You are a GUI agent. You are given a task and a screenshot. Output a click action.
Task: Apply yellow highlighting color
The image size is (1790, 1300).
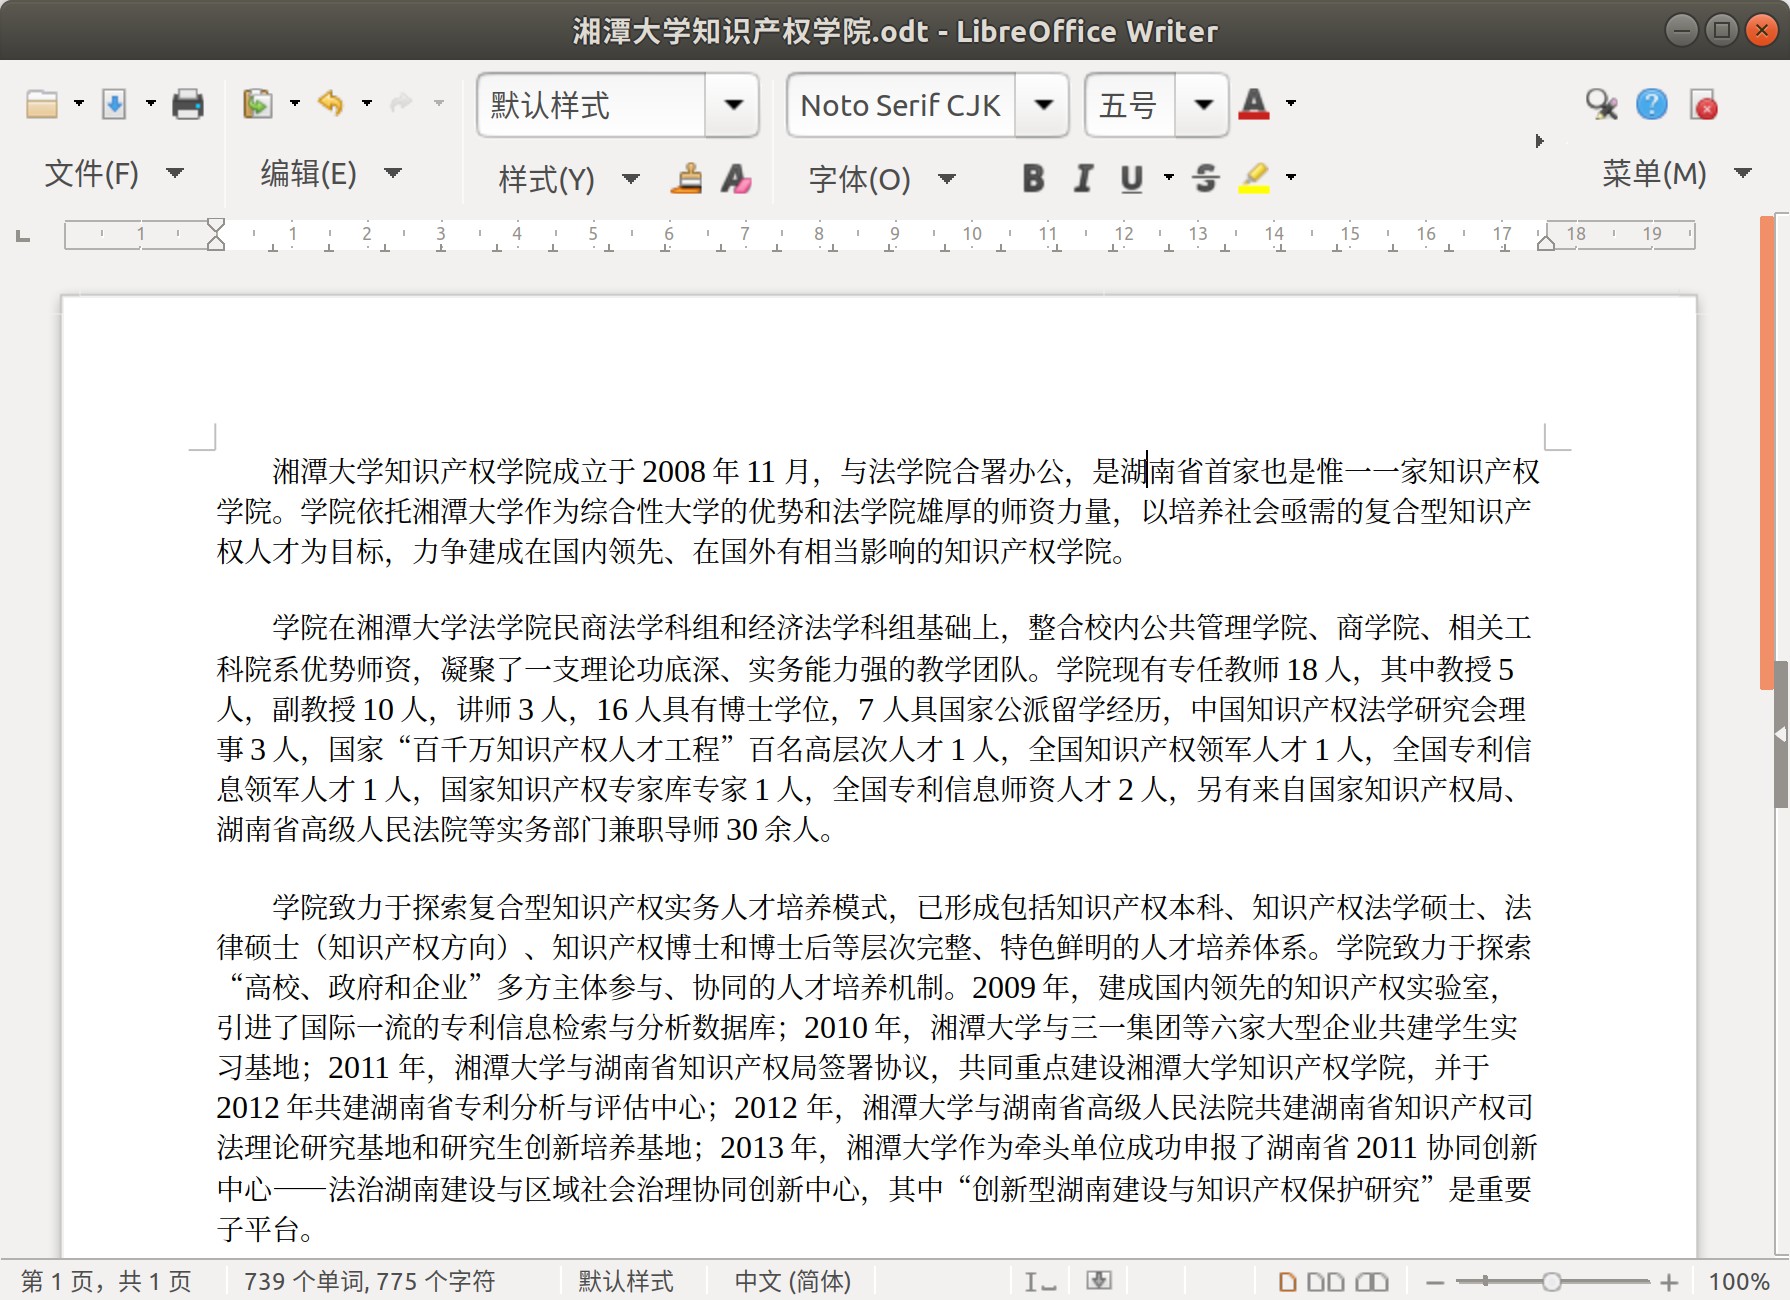click(x=1254, y=178)
